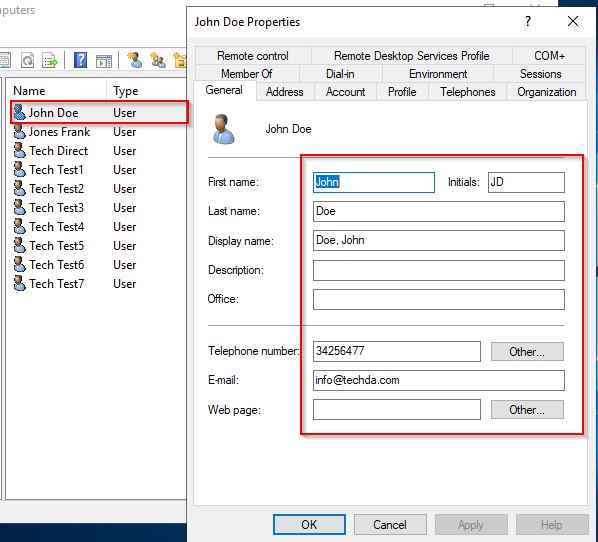
Task: Click the Export List toolbar icon
Action: click(x=50, y=60)
